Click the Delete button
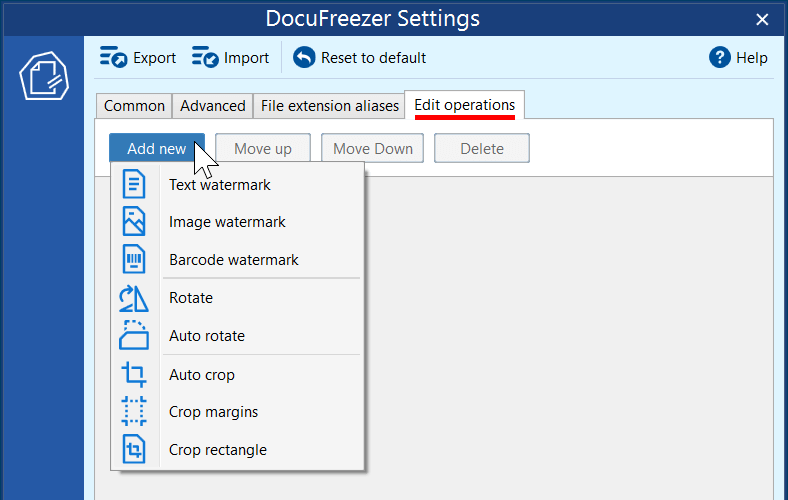 482,148
